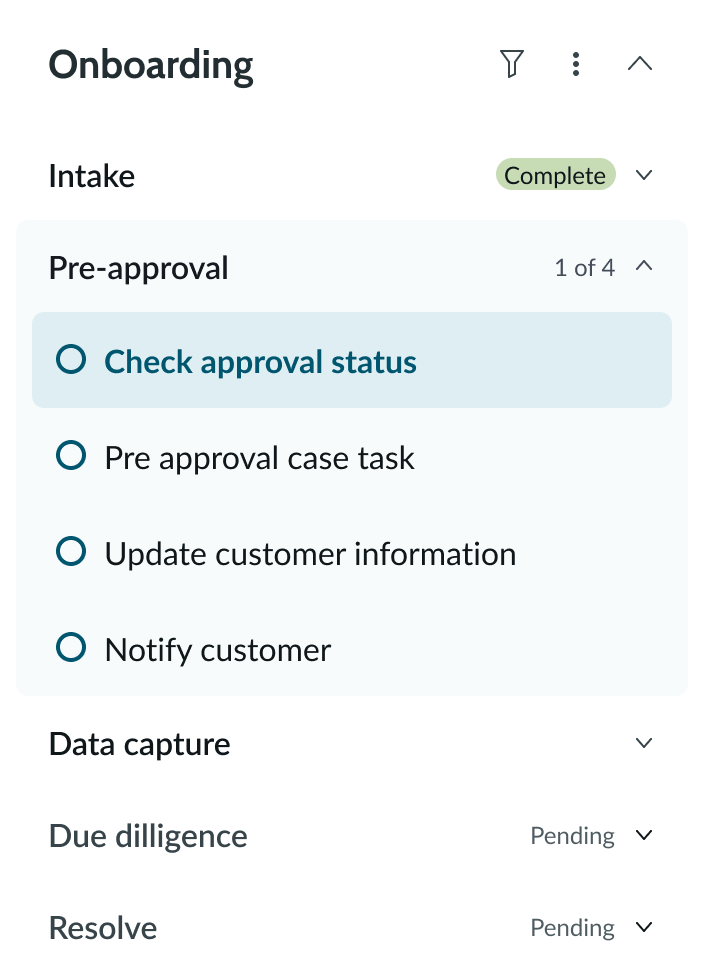Screen dimensions: 704x972
Task: Open the filter options
Action: 511,64
